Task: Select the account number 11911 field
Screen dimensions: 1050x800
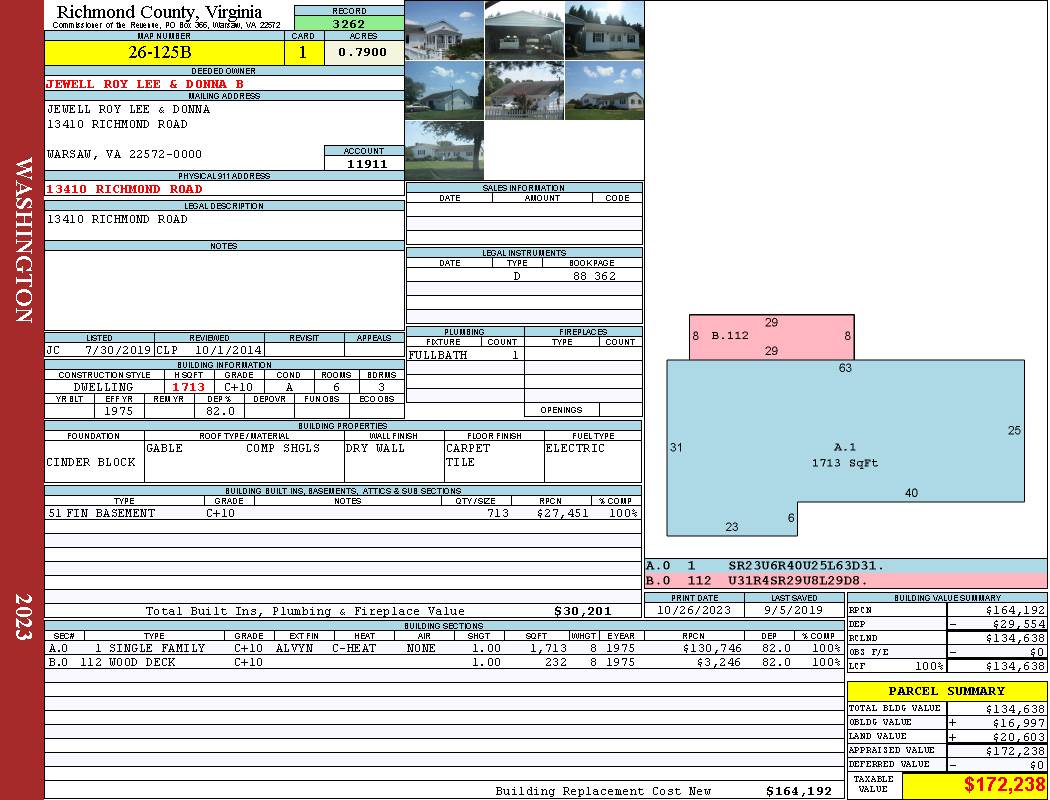Action: coord(364,163)
